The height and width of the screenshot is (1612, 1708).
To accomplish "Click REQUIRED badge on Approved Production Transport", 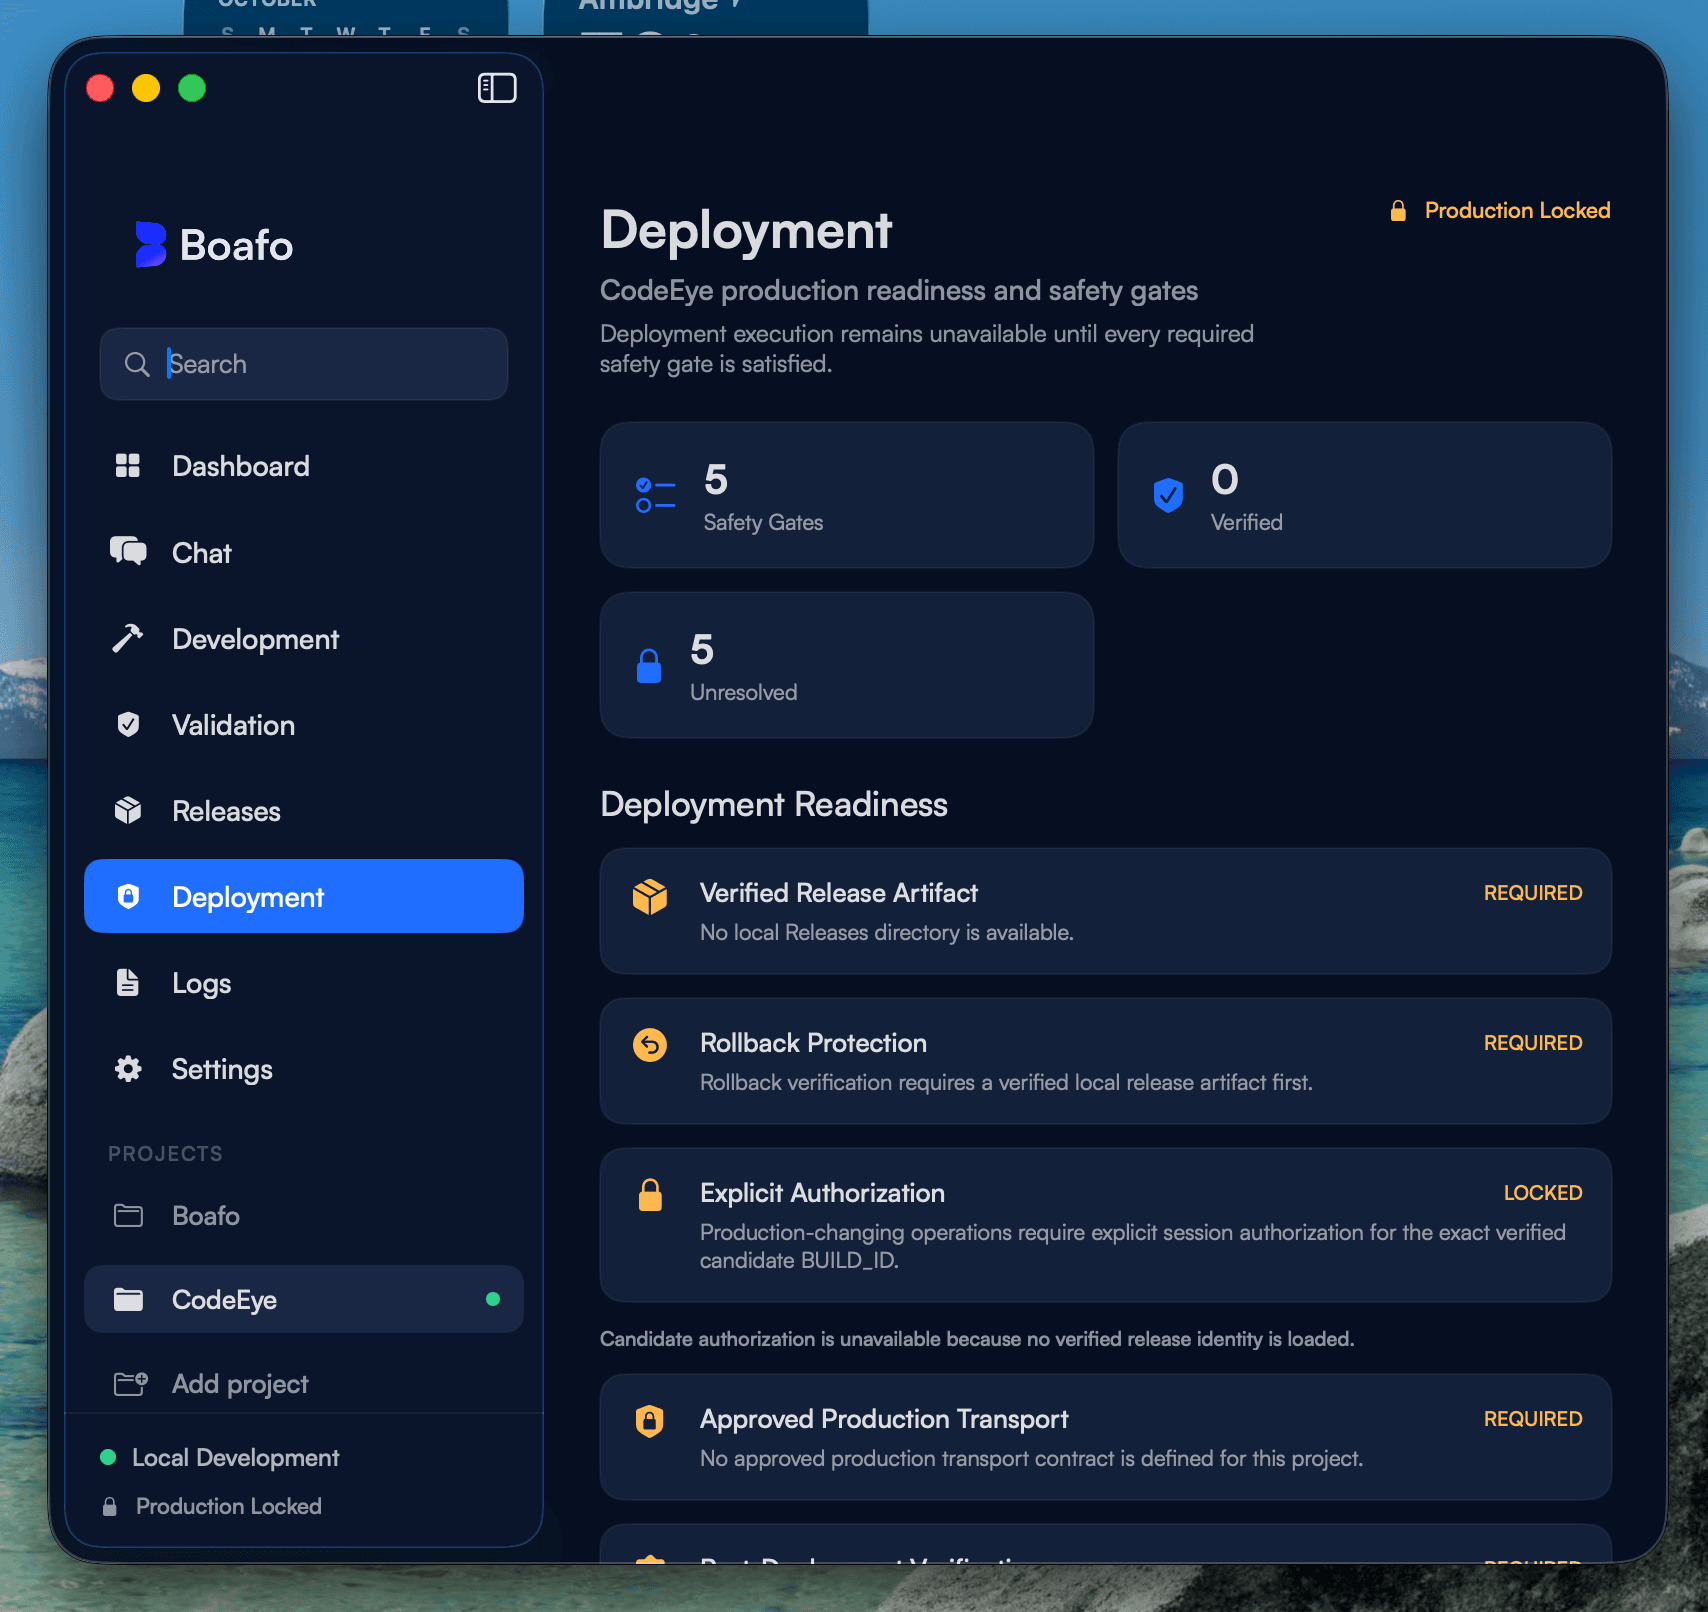I will (1533, 1419).
